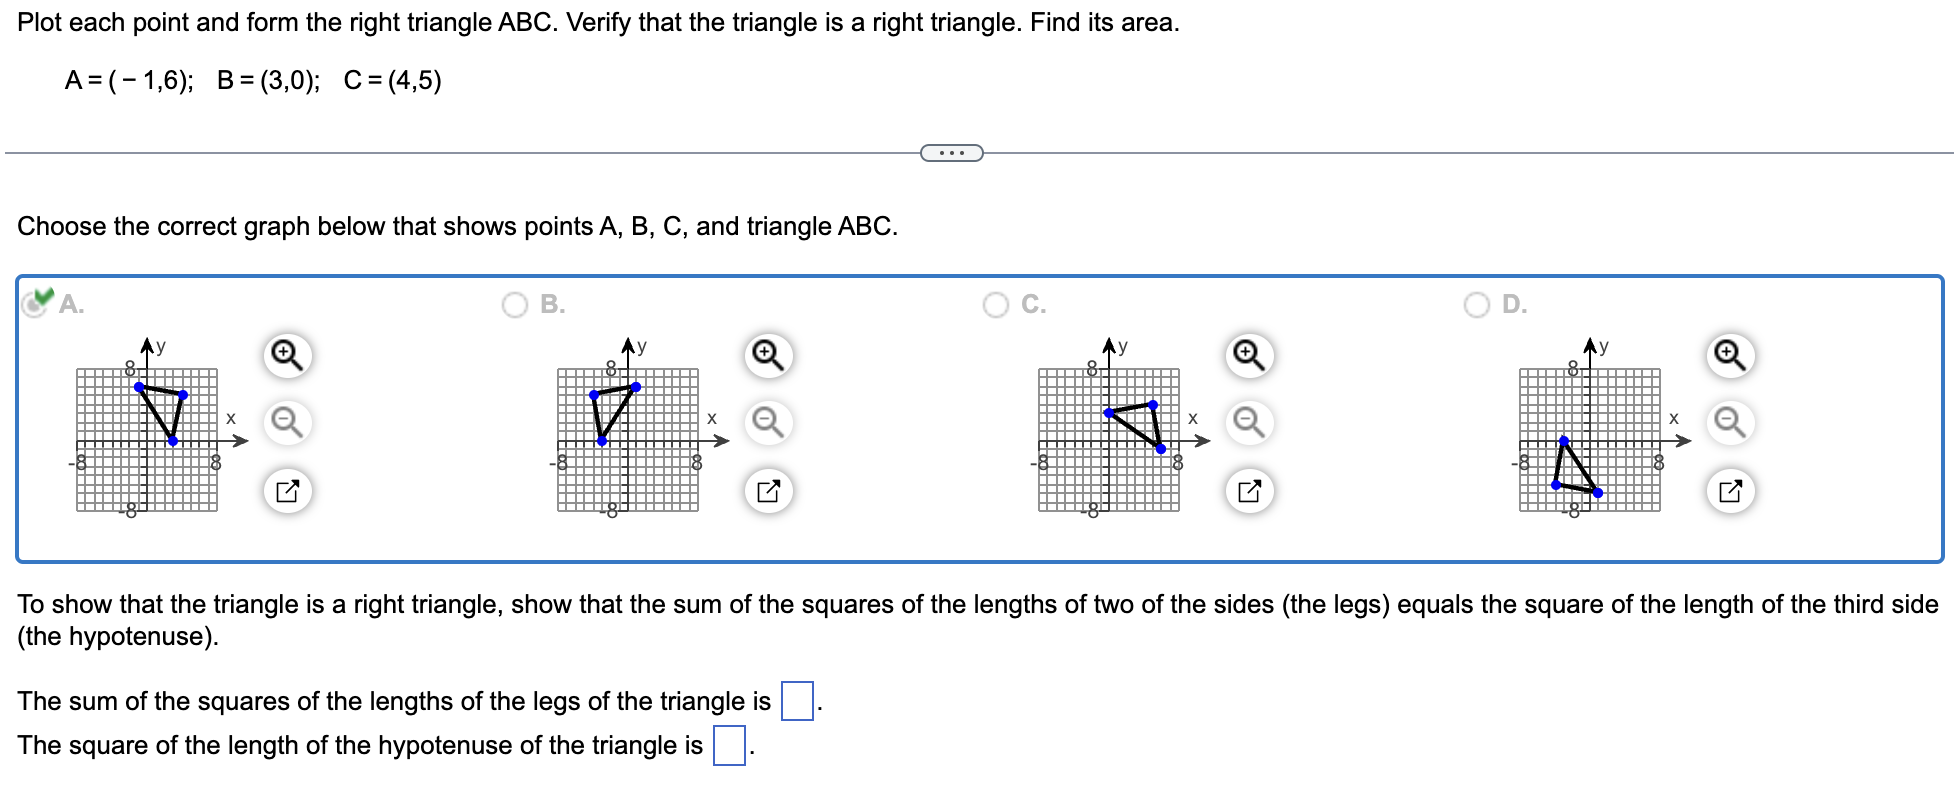The height and width of the screenshot is (795, 1954).
Task: Click the zoom-out magnifier for graph D
Action: [1728, 423]
